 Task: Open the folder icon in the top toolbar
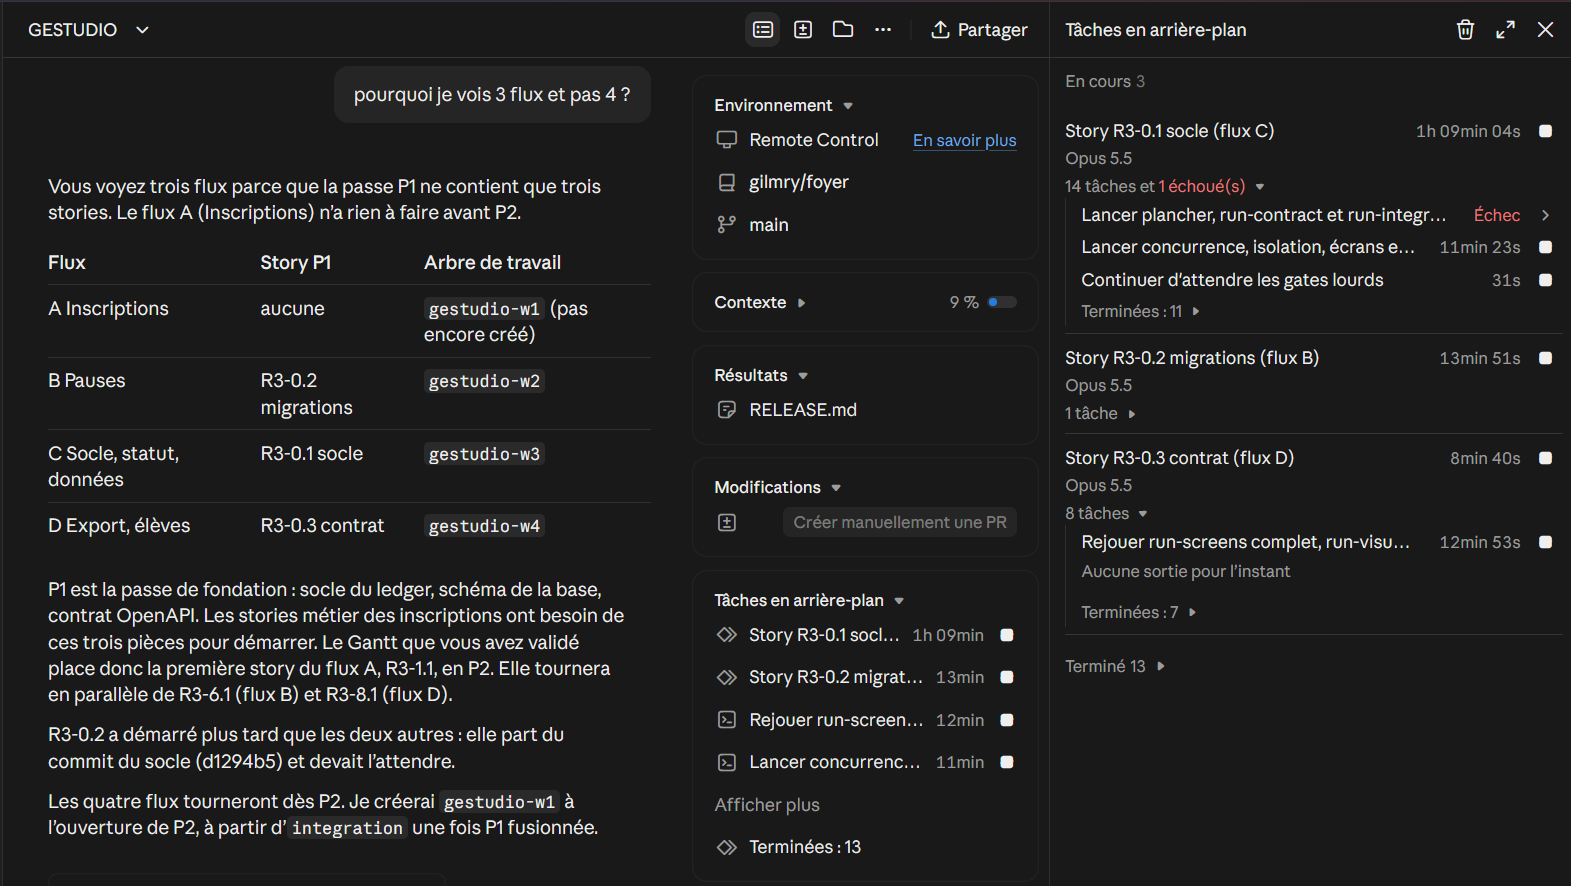[x=843, y=30]
